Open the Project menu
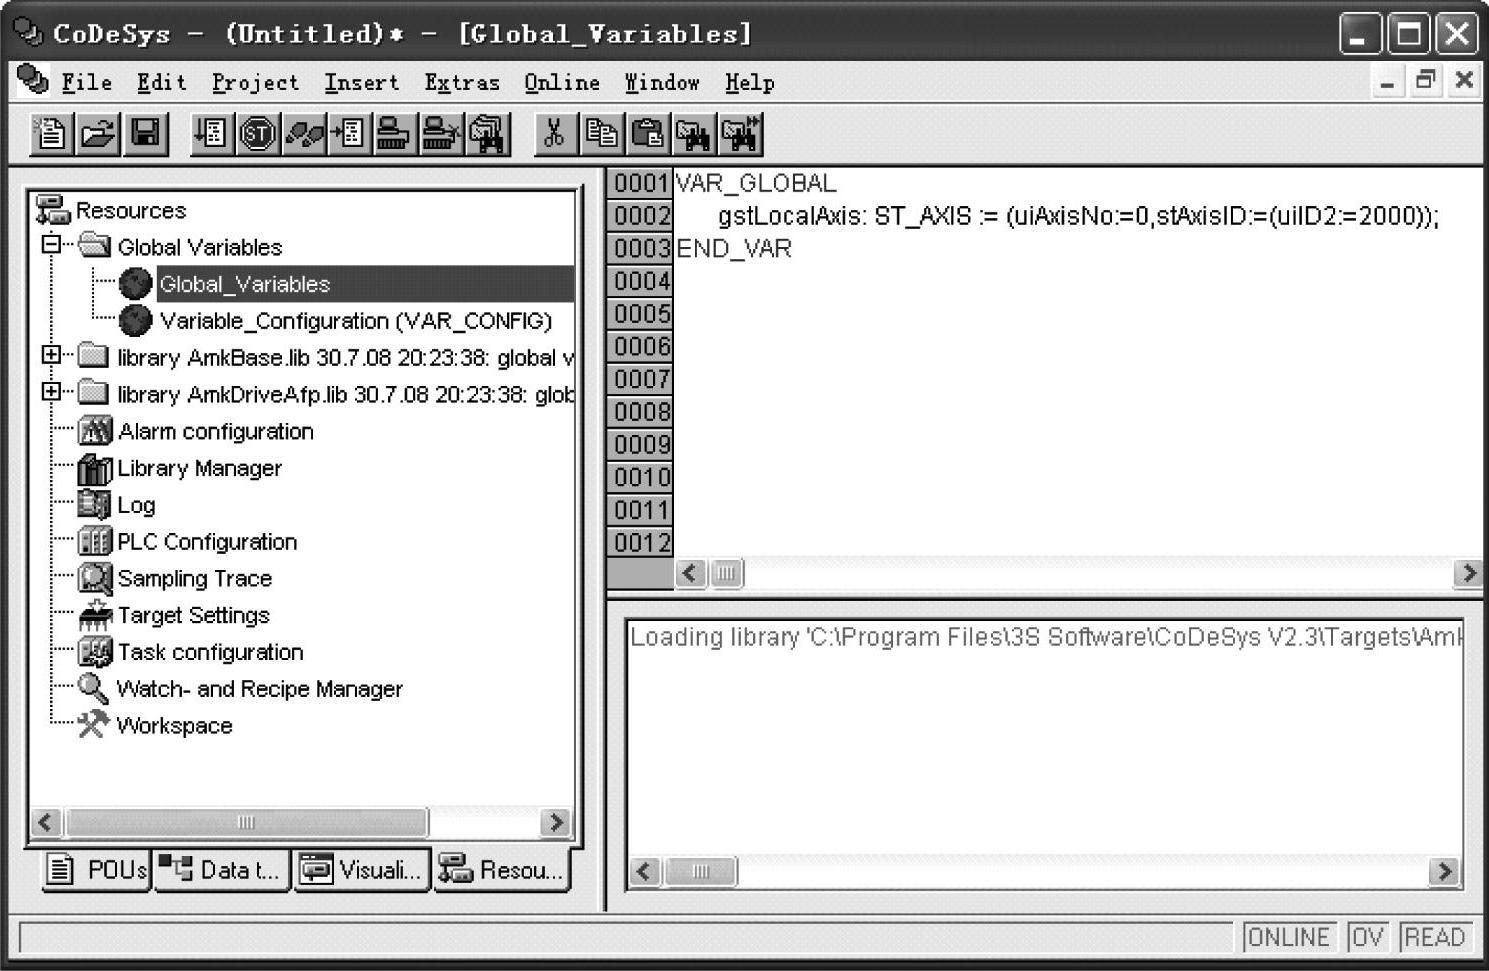 (x=255, y=83)
